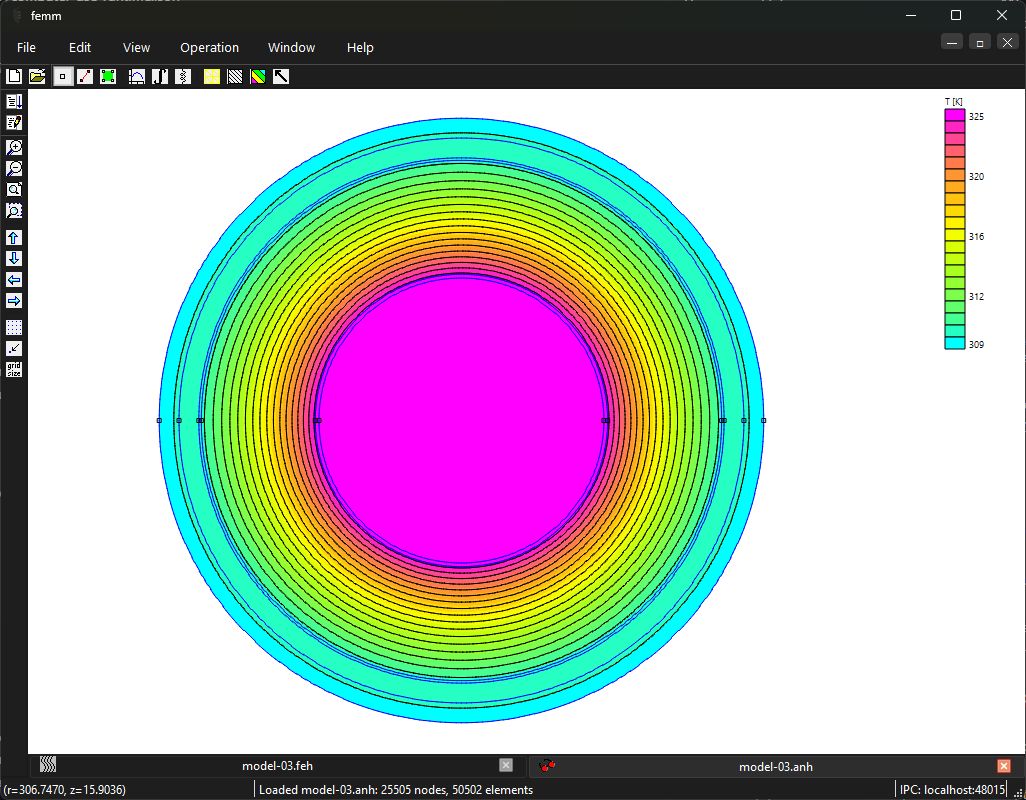Toggle snap to grid
The width and height of the screenshot is (1026, 800).
click(14, 348)
